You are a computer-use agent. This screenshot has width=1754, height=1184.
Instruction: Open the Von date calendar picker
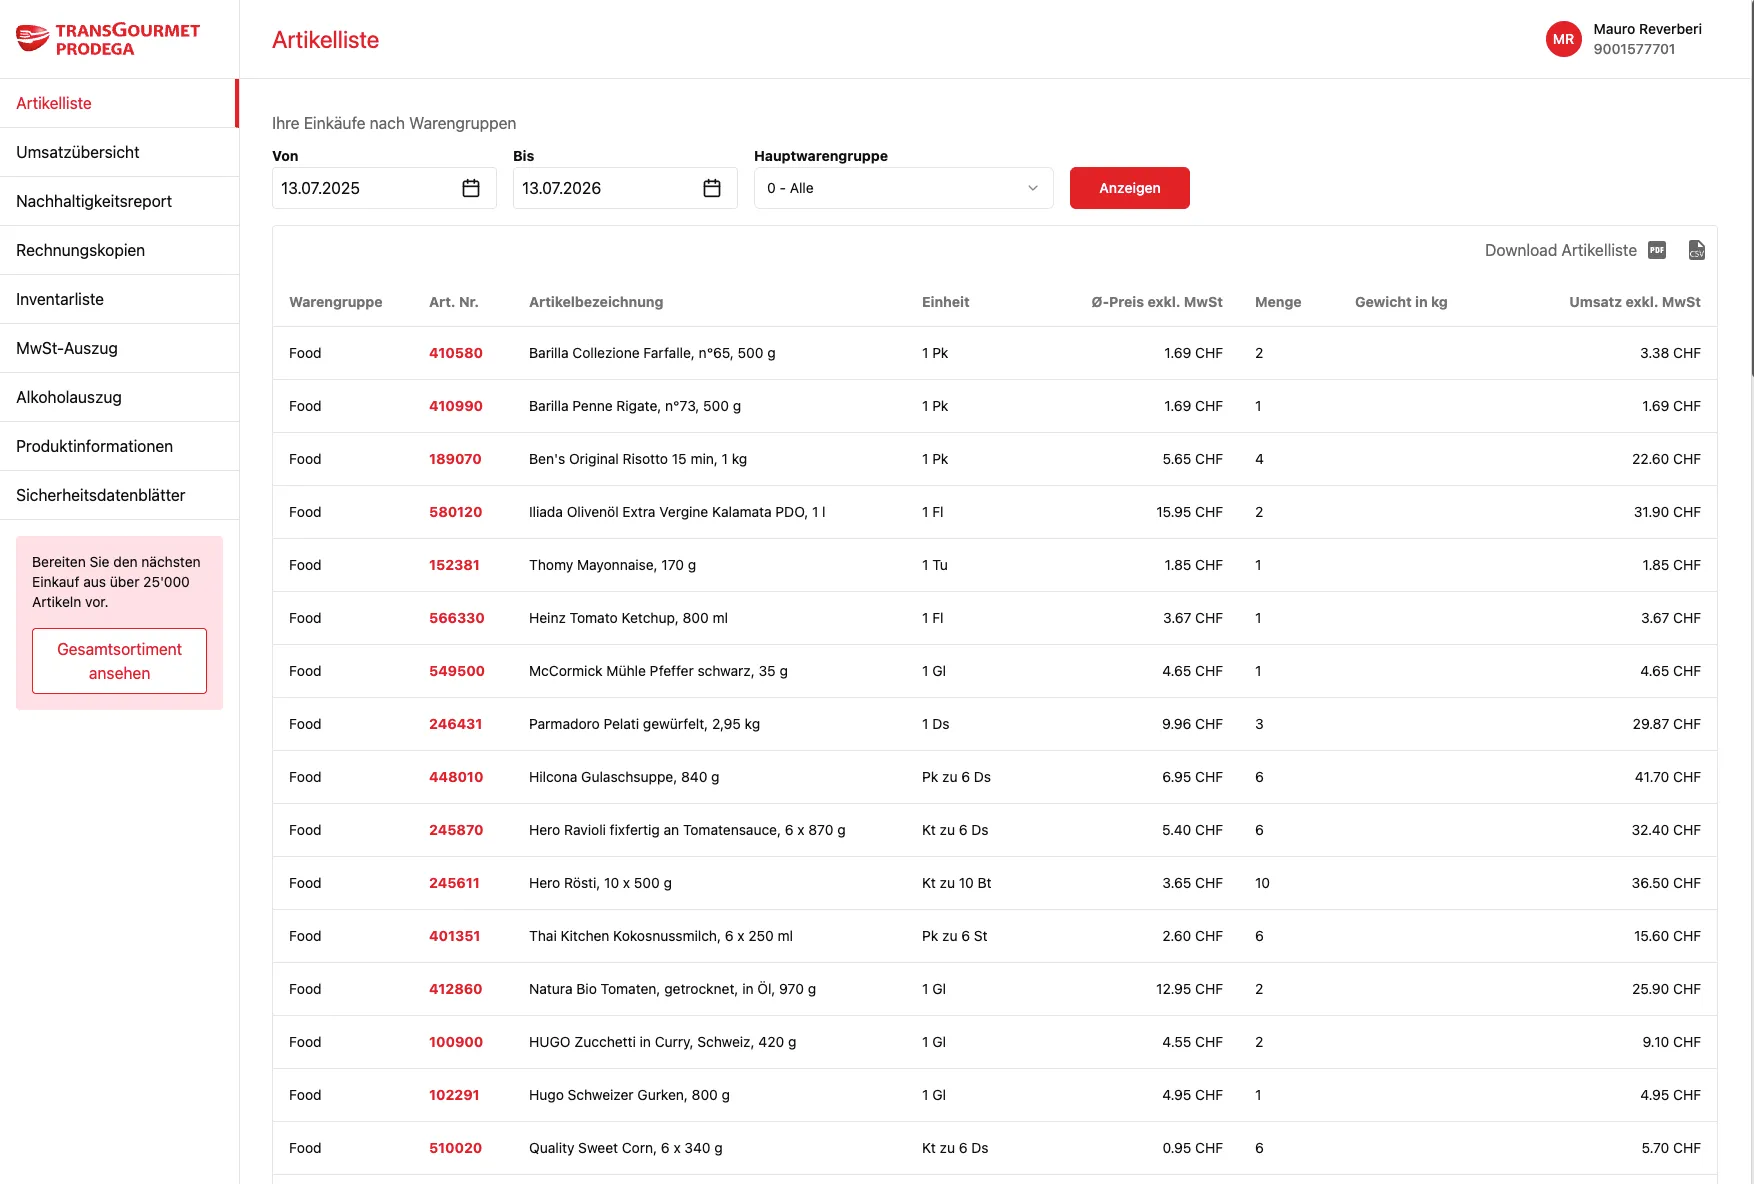(471, 188)
